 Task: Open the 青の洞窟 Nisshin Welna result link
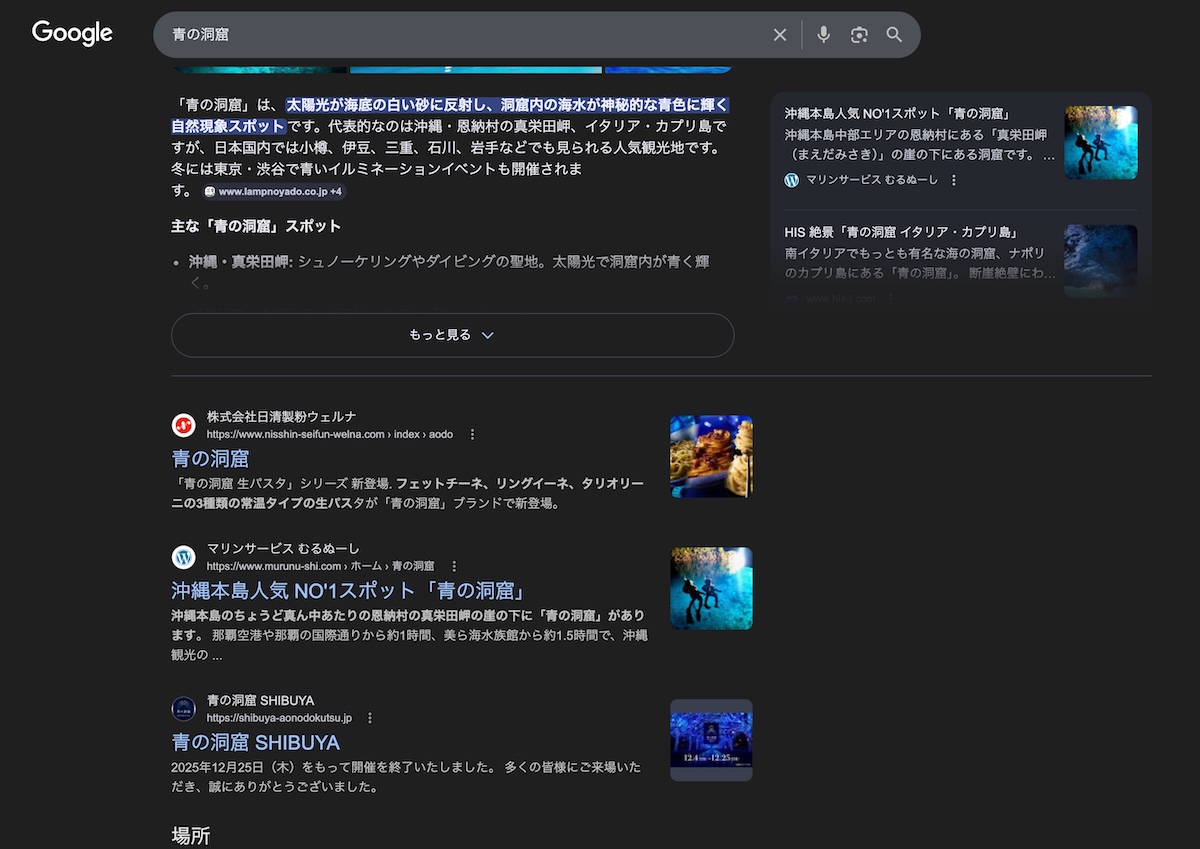tap(210, 459)
